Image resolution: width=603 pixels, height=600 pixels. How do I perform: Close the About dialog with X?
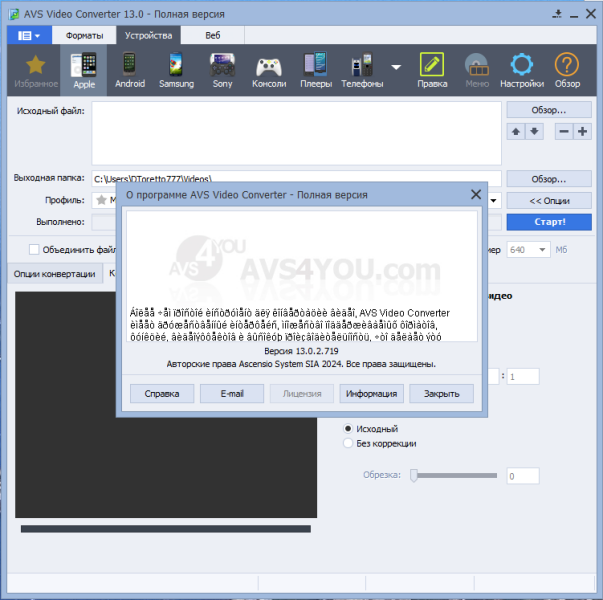pos(476,195)
